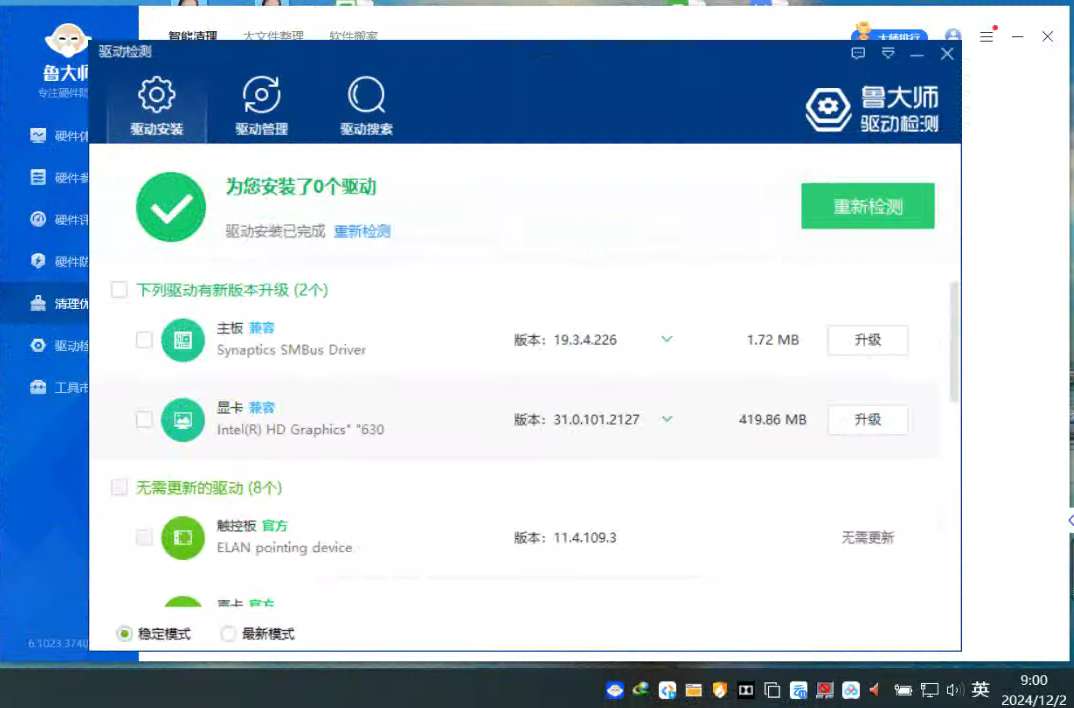Open the 清理优化 sidebar icon
Image resolution: width=1074 pixels, height=708 pixels.
tap(38, 303)
